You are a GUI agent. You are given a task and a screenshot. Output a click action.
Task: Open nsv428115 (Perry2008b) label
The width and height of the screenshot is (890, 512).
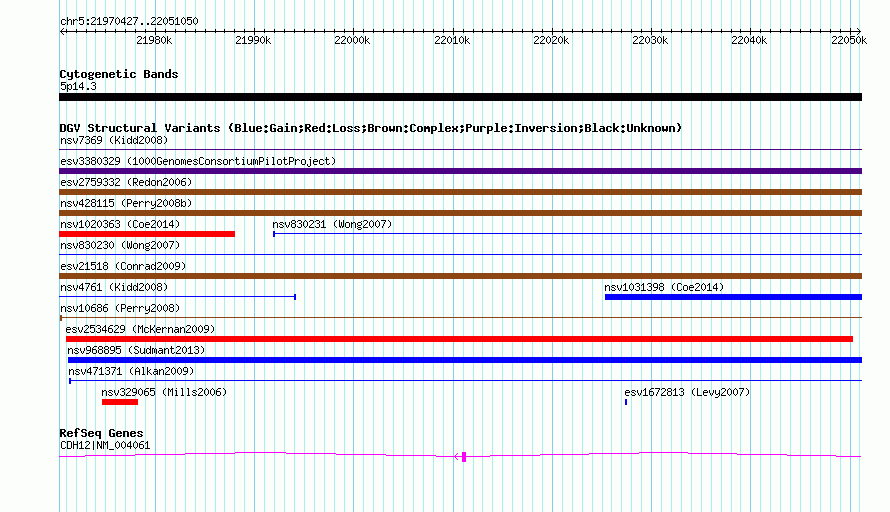126,203
